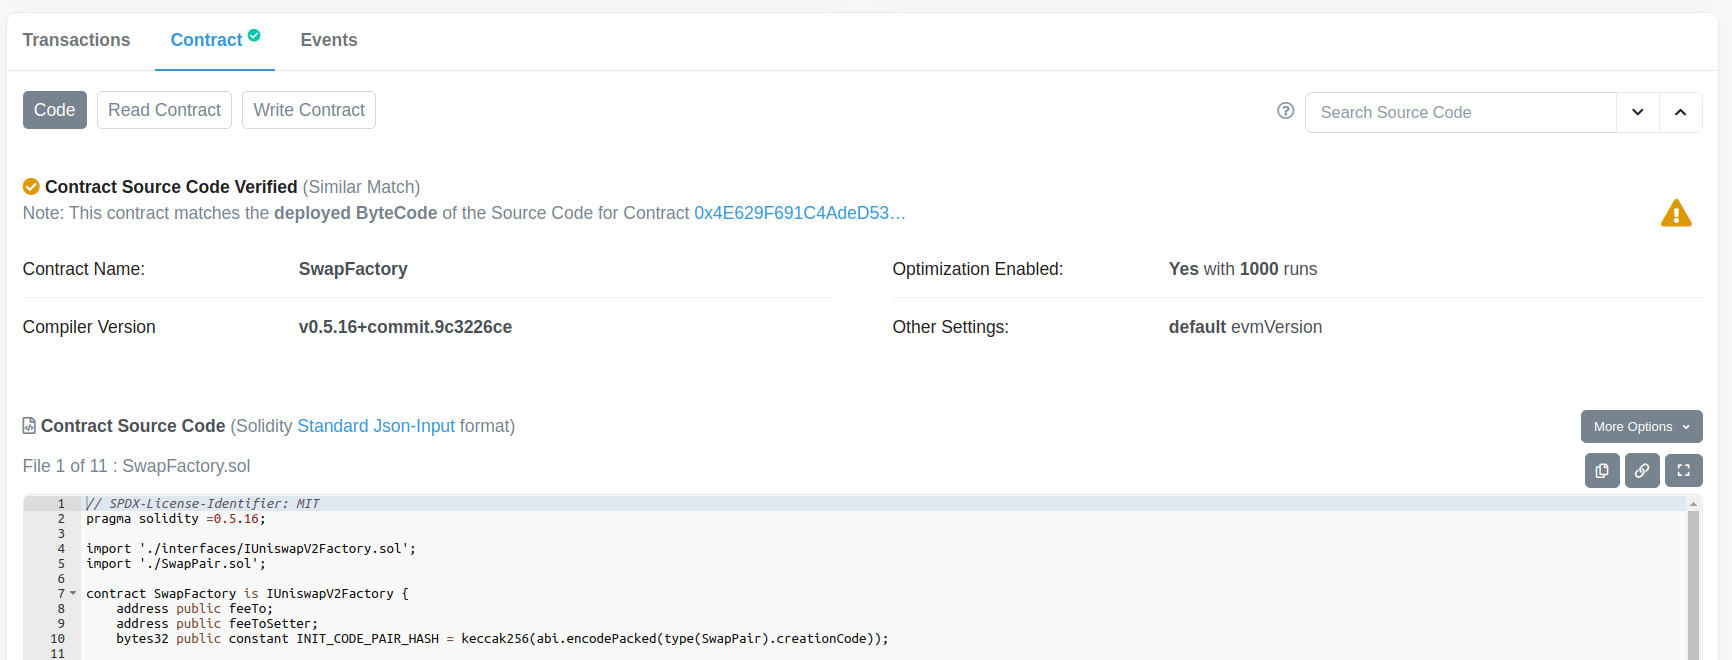Select the Write Contract button
The image size is (1732, 660).
tap(309, 110)
